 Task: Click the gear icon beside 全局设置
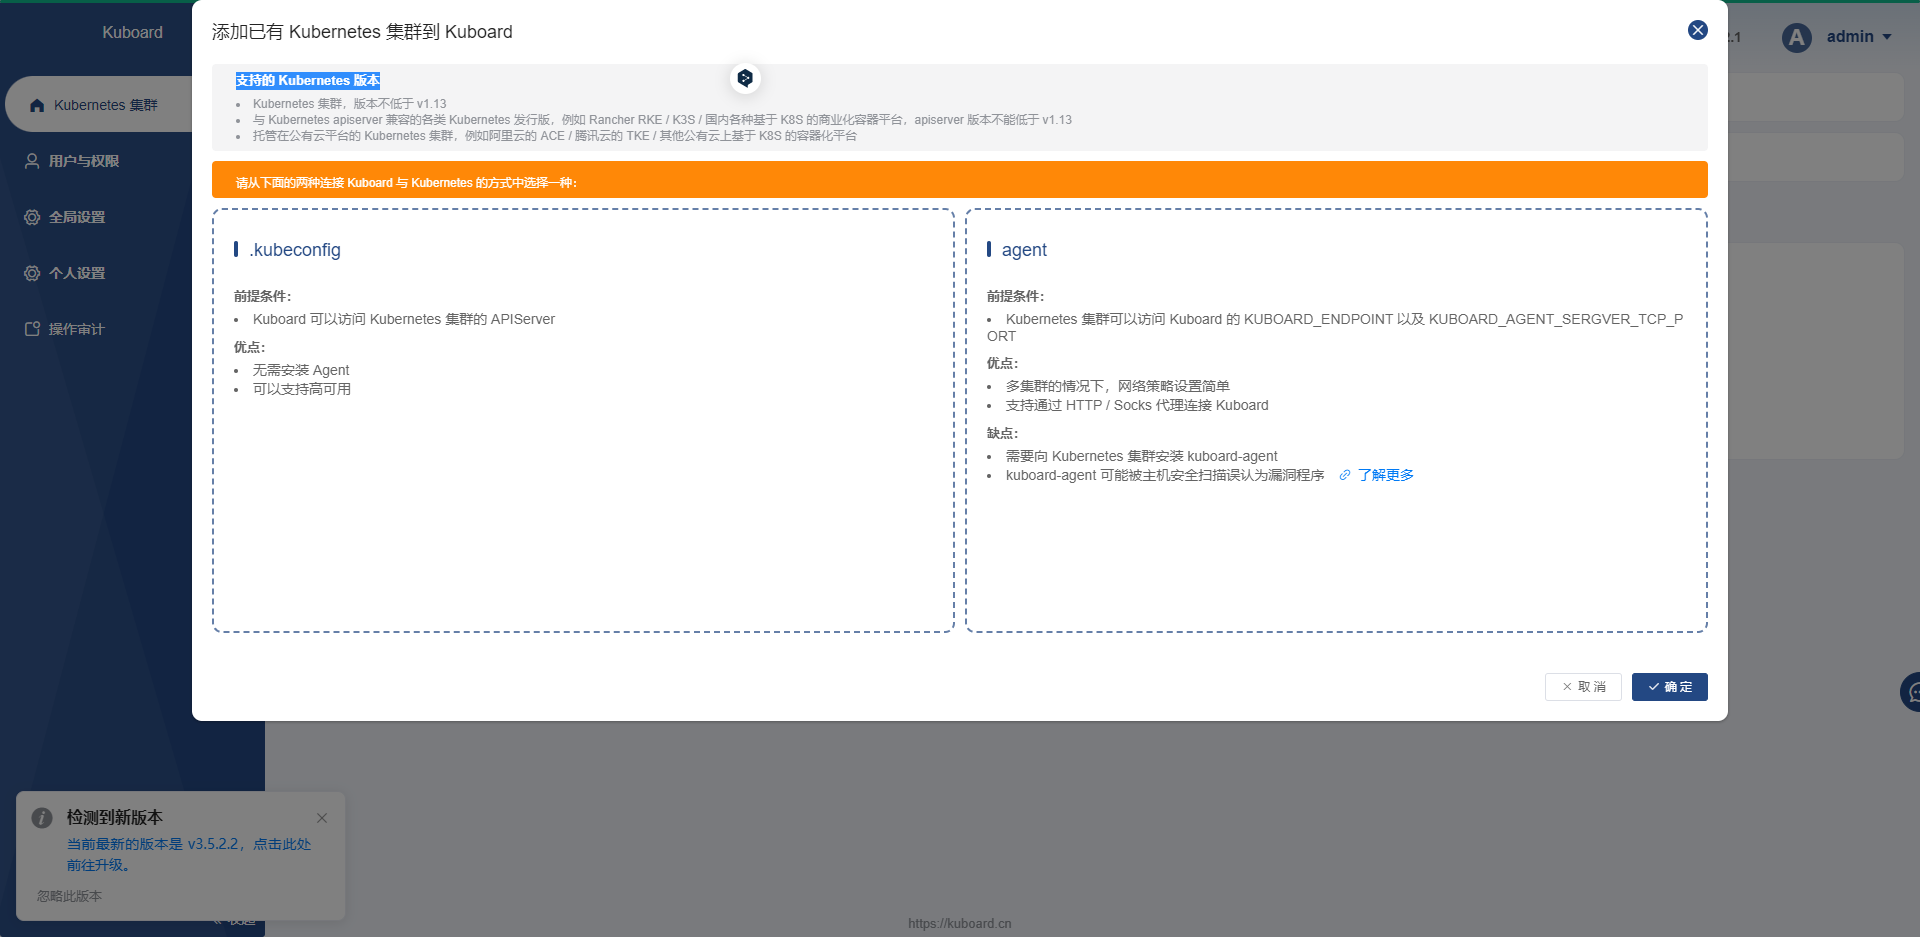click(32, 217)
